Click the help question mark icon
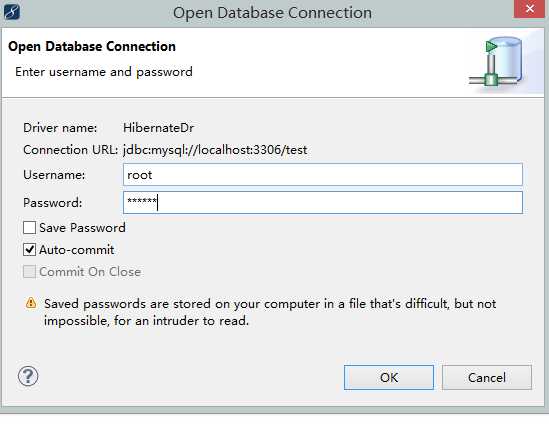 tap(28, 376)
